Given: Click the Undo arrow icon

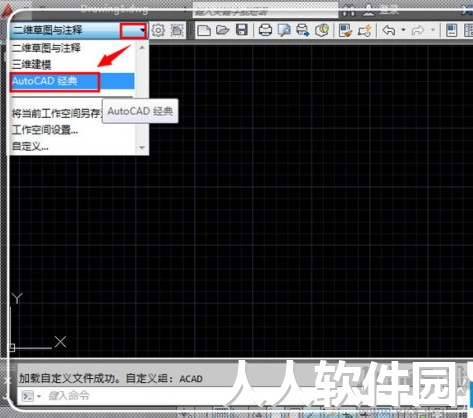Looking at the screenshot, I should [x=389, y=30].
